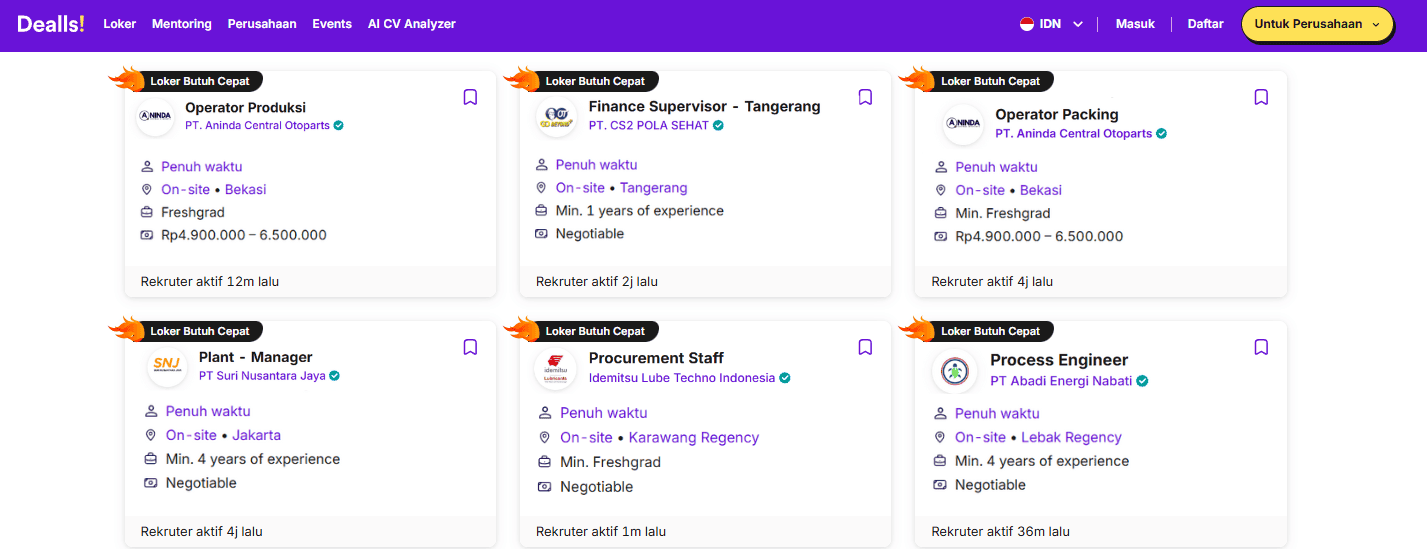Click verified badge beside Idemitsu Lube Techno Indonesia
Image resolution: width=1427 pixels, height=549 pixels.
(x=785, y=378)
